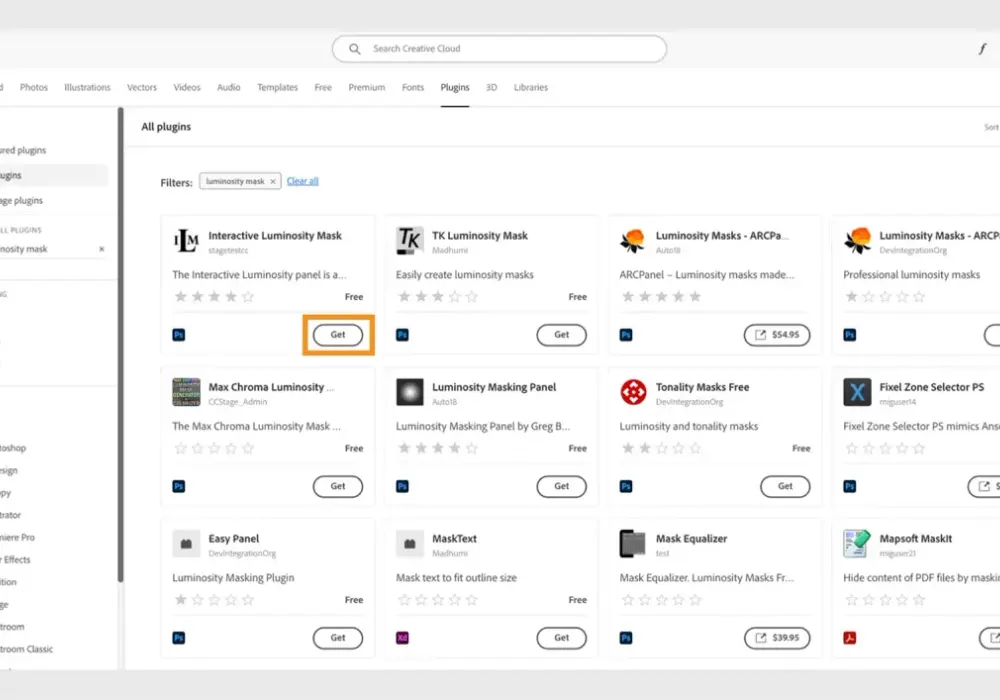Select the Plugins tab
The height and width of the screenshot is (700, 1000).
(455, 87)
